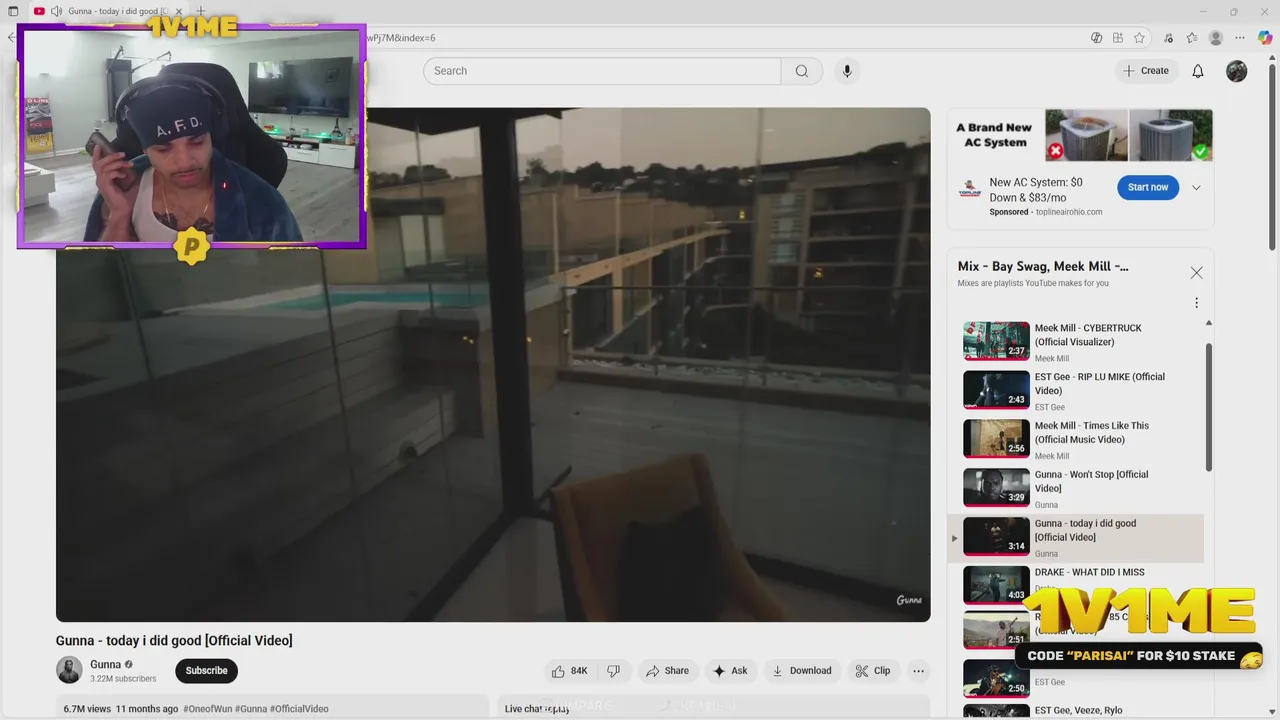Start the AC System ad via Start now

point(1148,187)
